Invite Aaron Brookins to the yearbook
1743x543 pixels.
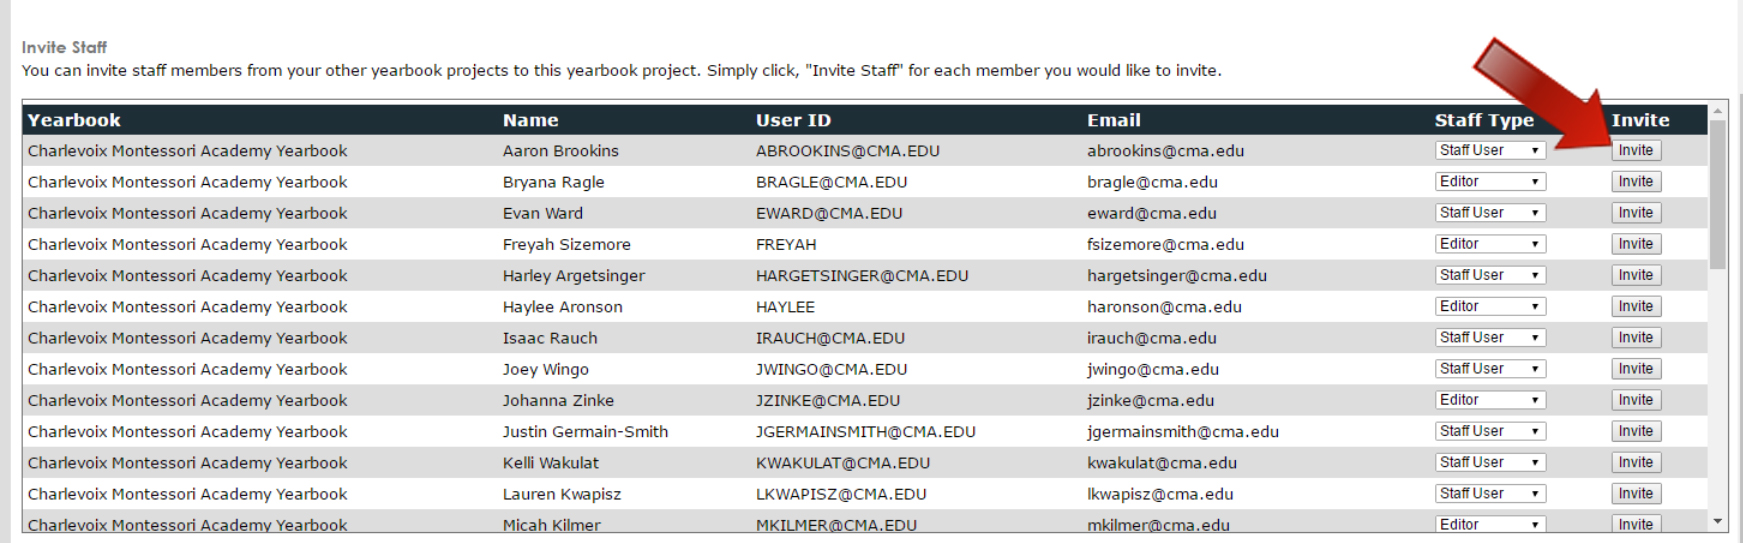click(1636, 150)
